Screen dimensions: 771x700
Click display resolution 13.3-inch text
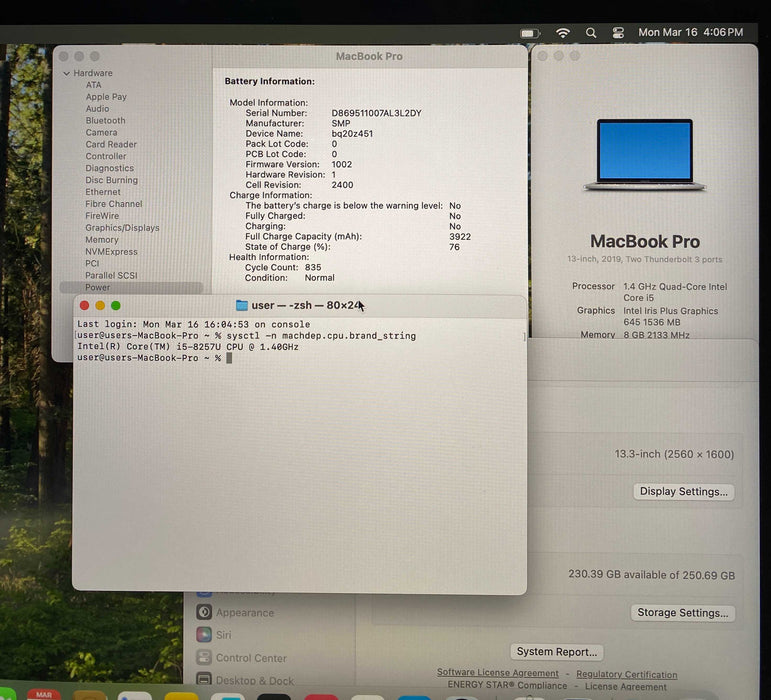coord(674,454)
